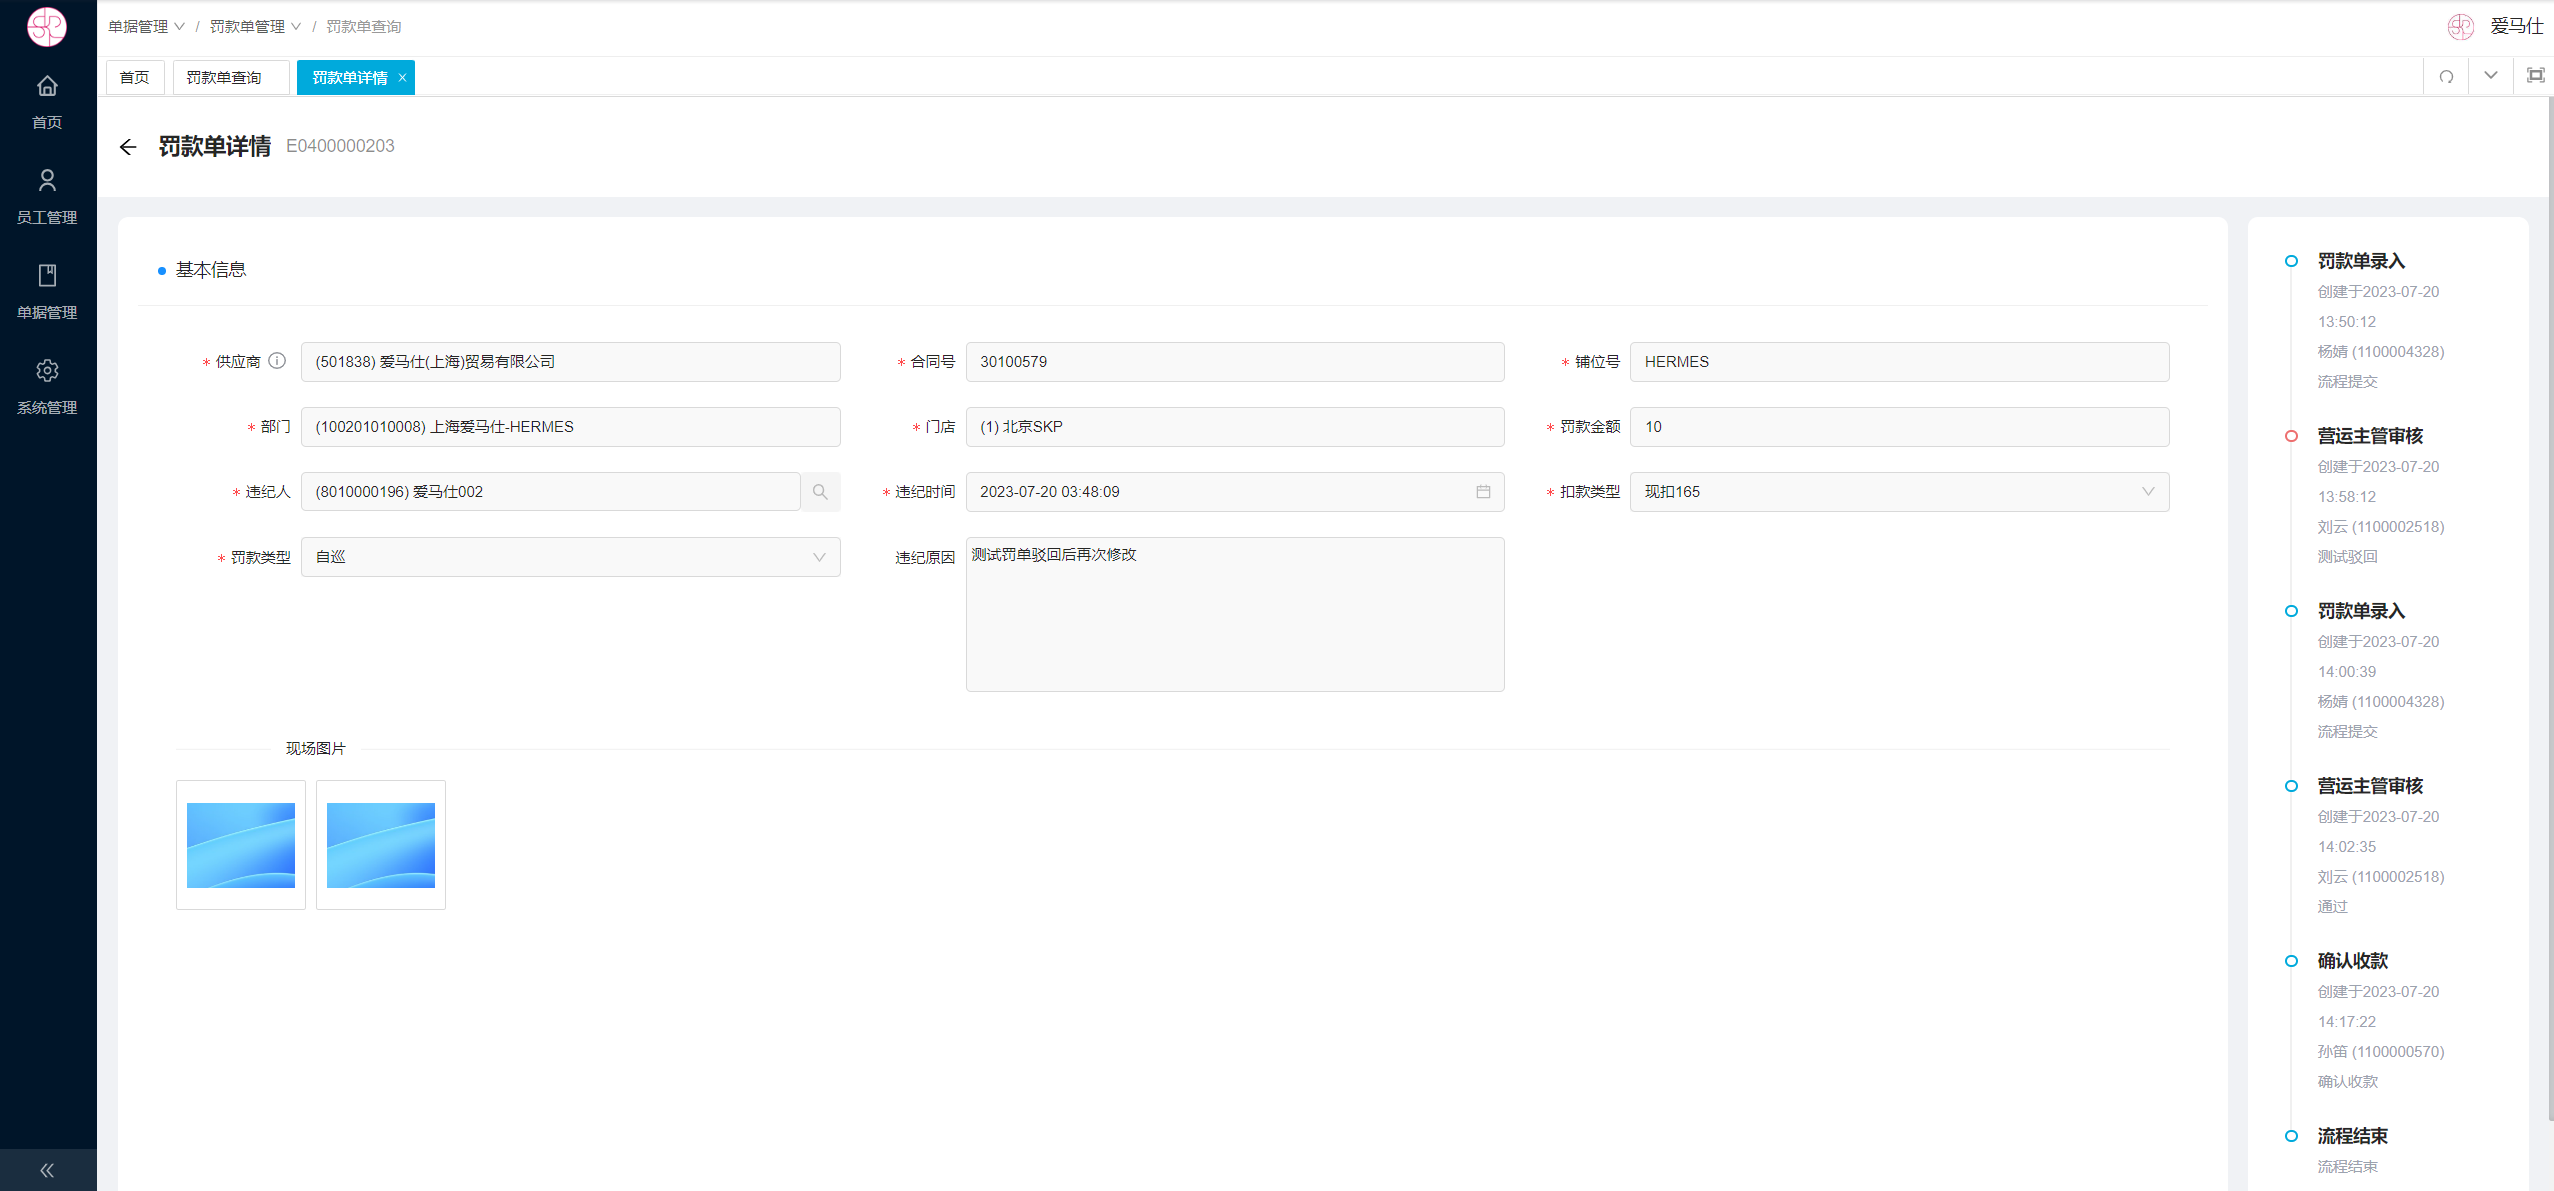Click the refresh icon in the tab bar
2554x1191 pixels.
coord(2446,76)
